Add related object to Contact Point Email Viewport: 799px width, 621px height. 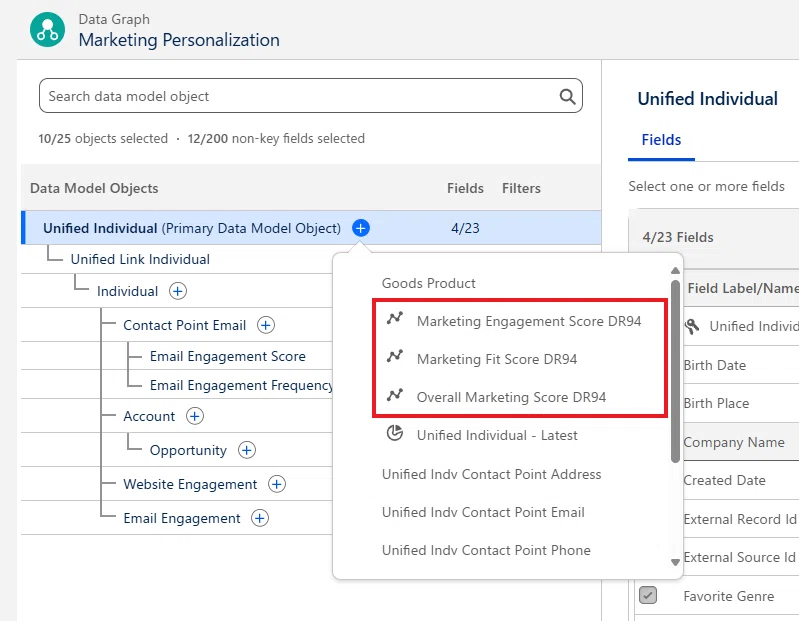pos(266,325)
